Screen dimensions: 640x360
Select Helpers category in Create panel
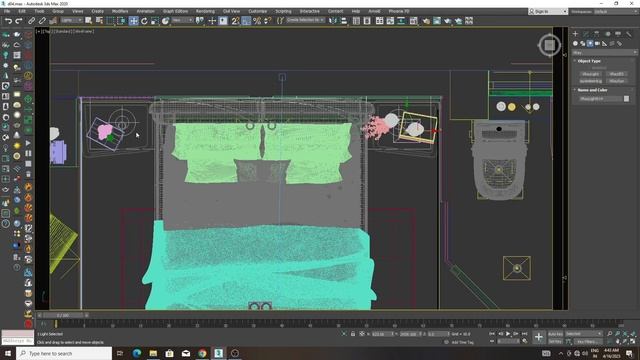(604, 44)
